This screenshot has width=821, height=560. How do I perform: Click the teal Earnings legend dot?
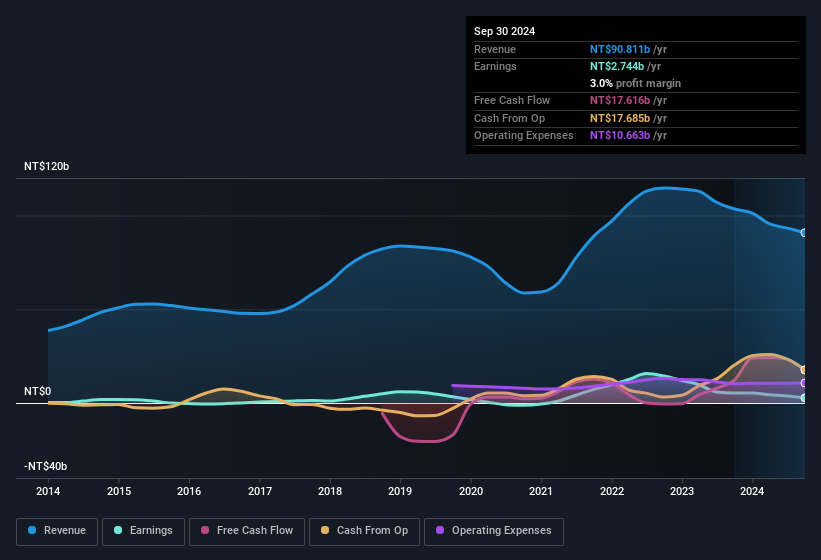119,530
